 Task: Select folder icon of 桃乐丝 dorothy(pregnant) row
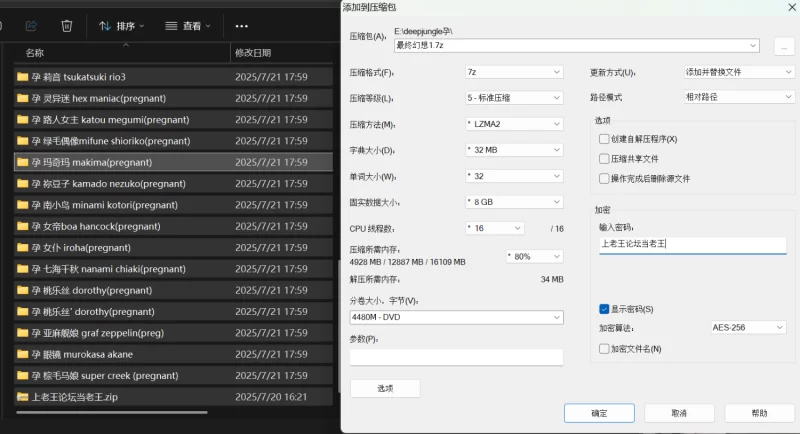click(22, 291)
